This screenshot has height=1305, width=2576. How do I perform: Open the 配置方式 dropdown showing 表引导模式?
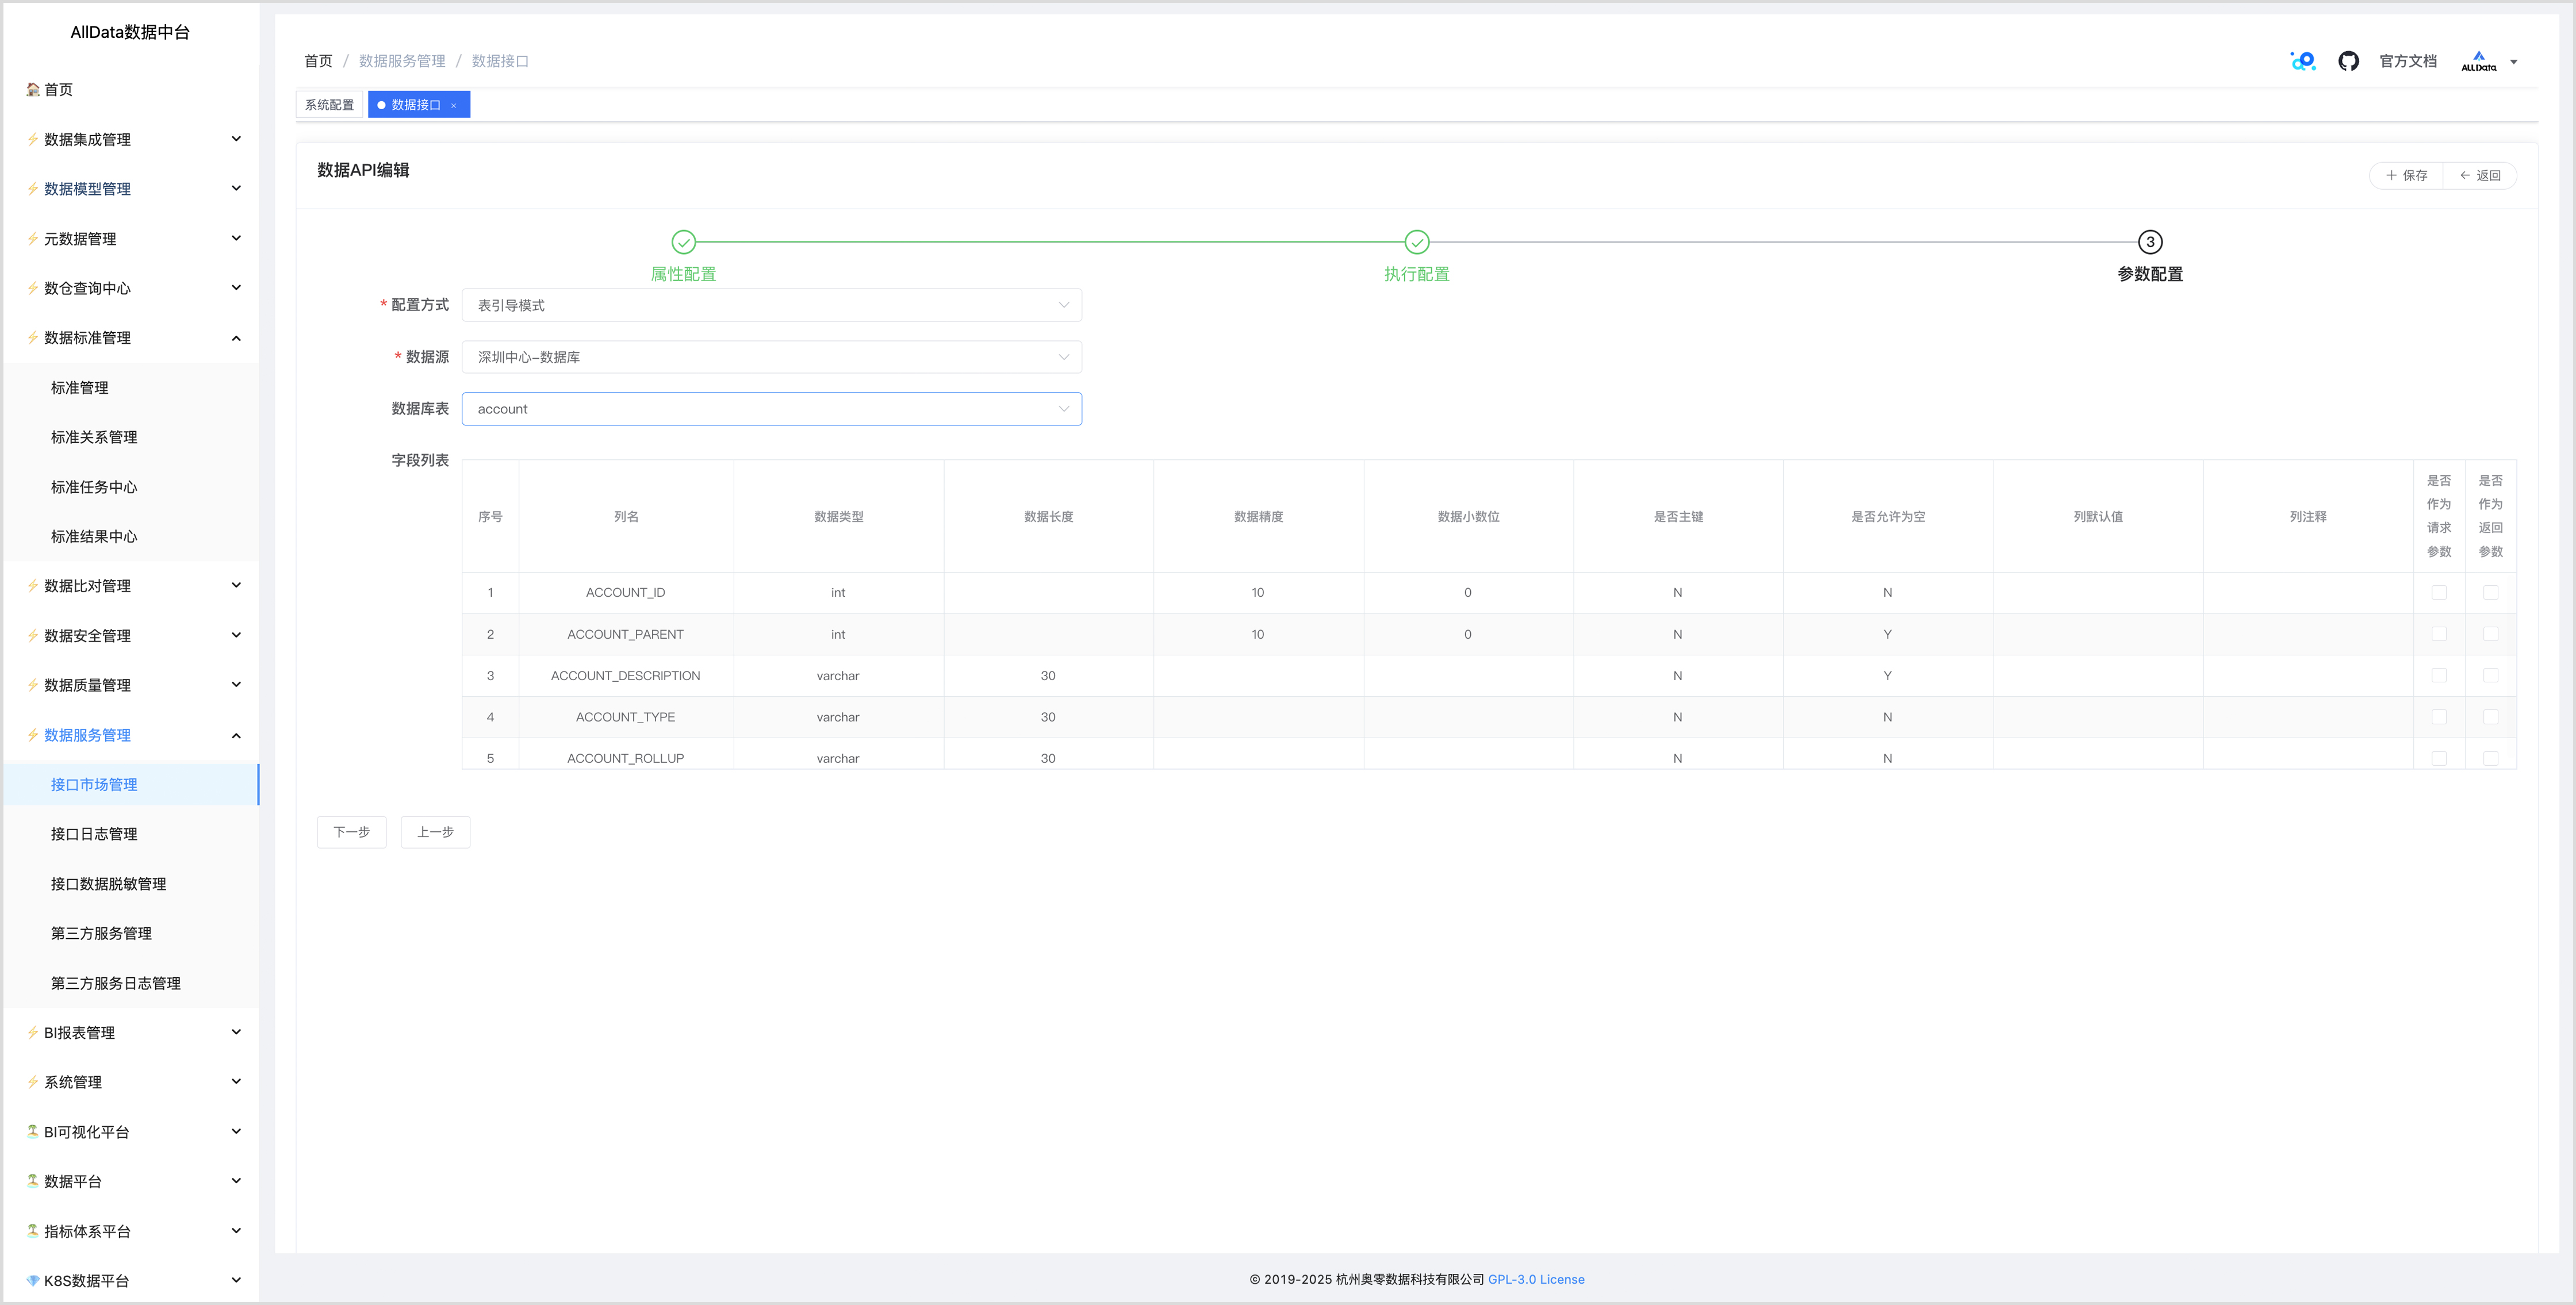(x=771, y=305)
